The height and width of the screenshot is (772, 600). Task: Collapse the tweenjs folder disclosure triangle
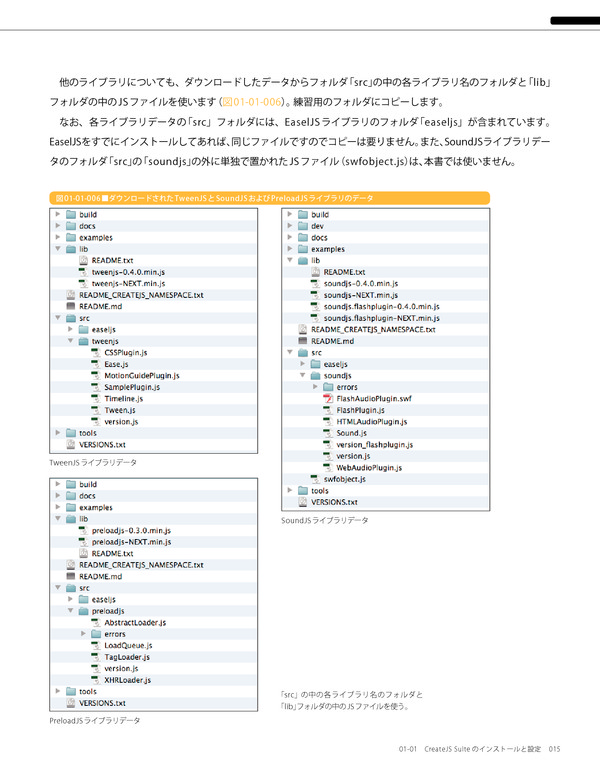[x=70, y=341]
